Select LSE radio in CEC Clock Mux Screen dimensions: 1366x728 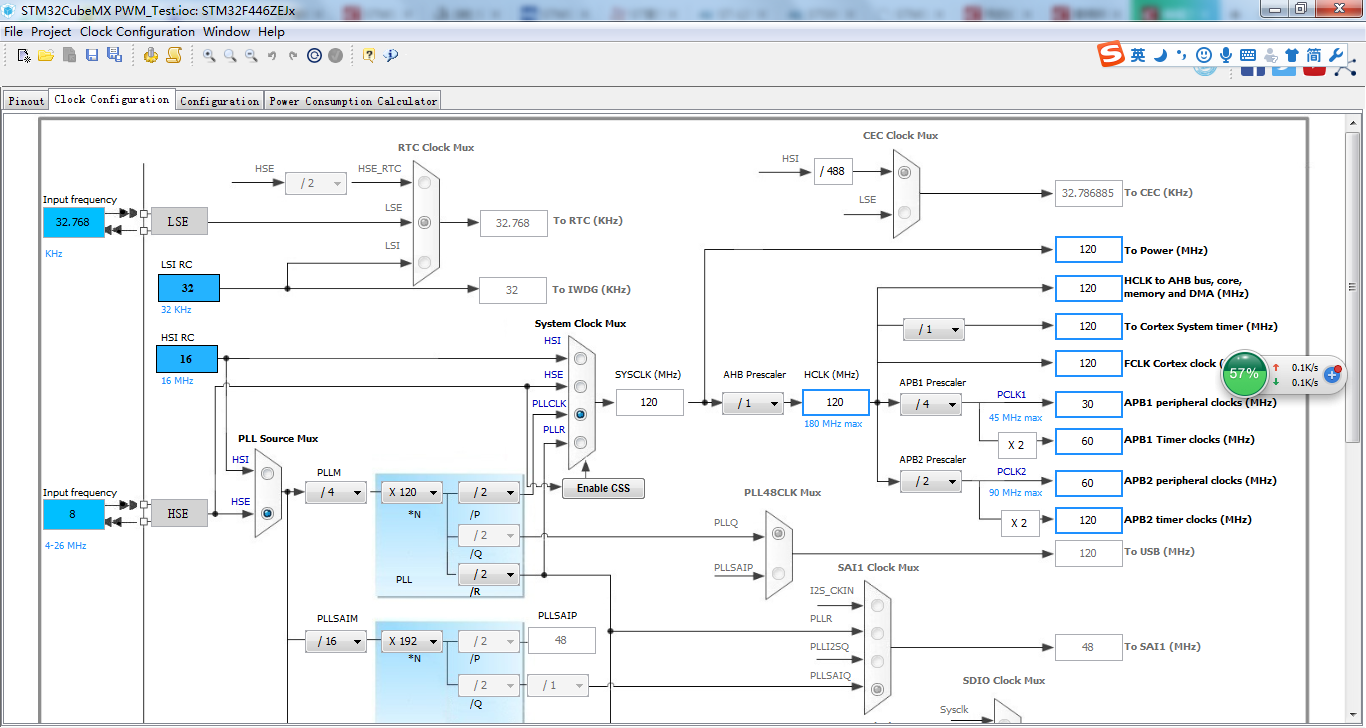point(905,212)
